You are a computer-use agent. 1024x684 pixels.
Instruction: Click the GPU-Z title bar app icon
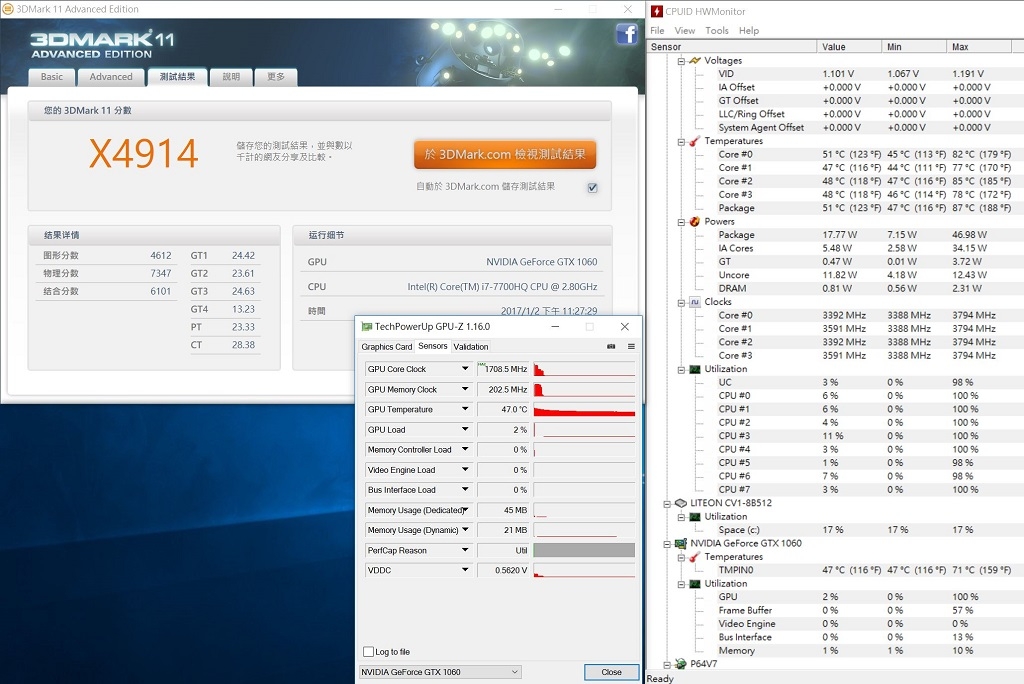(x=366, y=327)
